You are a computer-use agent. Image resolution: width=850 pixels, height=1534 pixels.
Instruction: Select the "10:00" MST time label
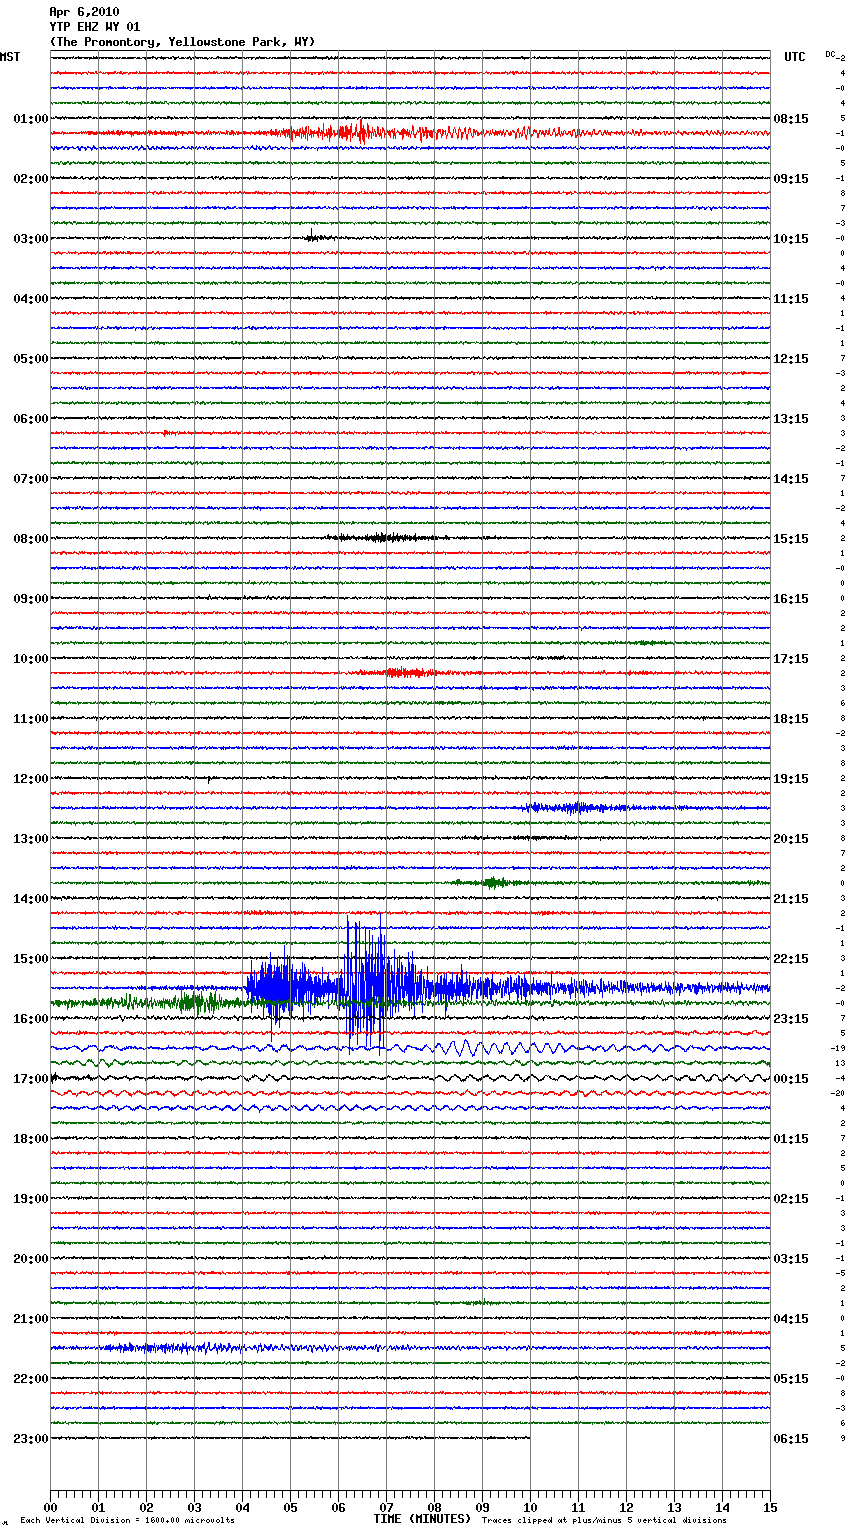(30, 659)
